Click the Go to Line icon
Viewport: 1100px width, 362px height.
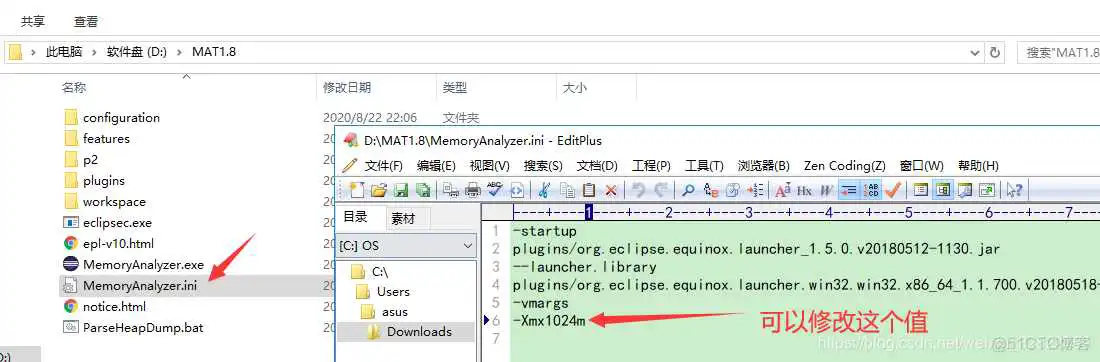click(755, 189)
